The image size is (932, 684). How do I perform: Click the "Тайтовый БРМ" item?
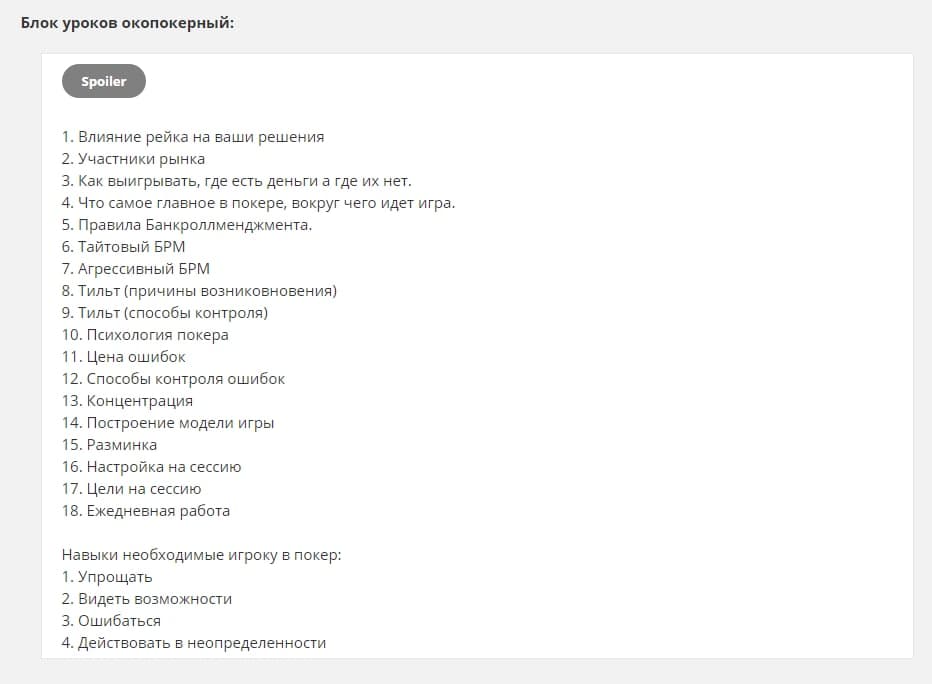pyautogui.click(x=124, y=247)
